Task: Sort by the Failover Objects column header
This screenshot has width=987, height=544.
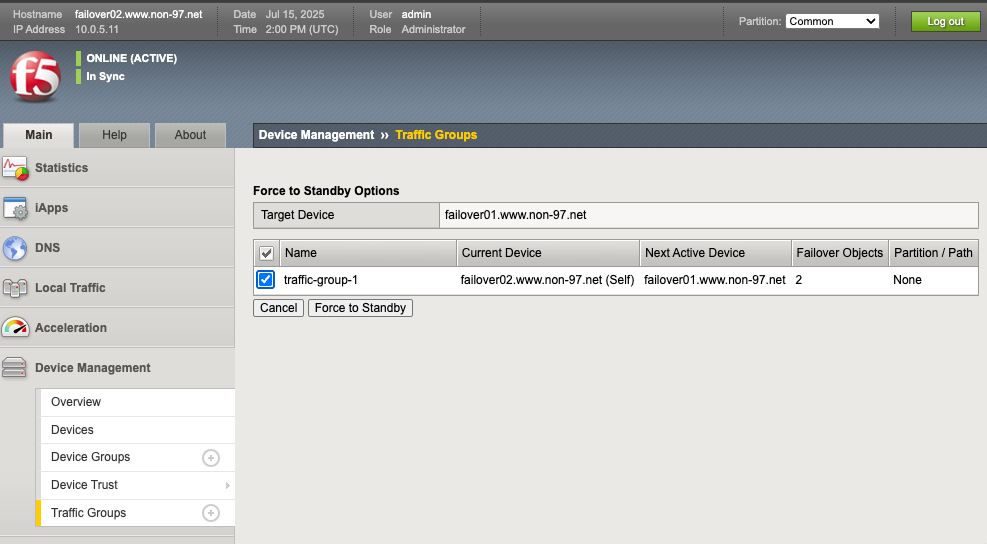Action: 840,253
